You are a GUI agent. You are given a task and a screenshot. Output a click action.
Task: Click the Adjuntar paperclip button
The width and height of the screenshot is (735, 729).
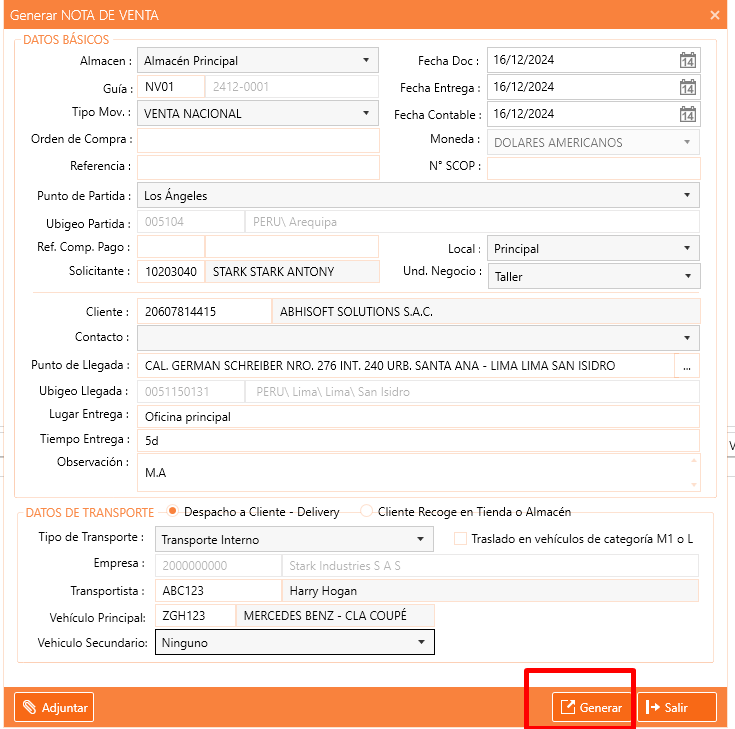[x=54, y=707]
